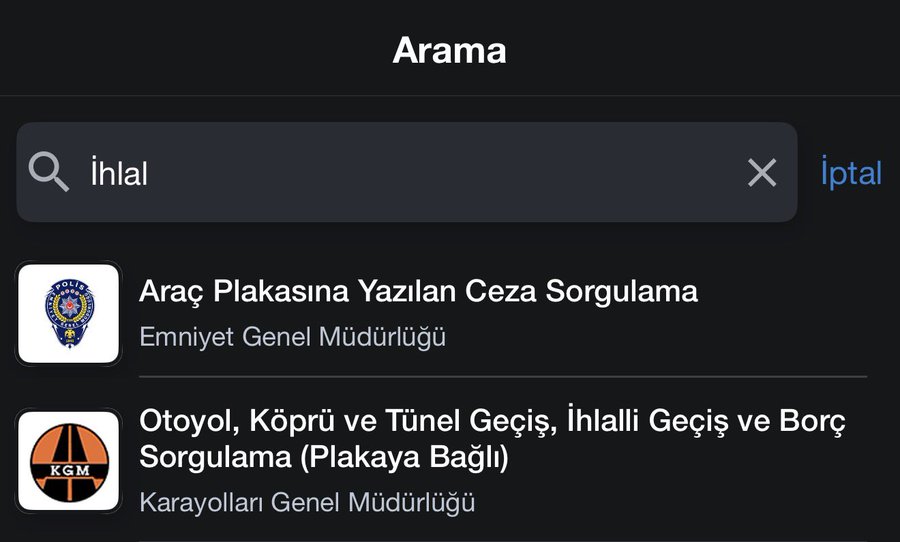
Task: Open Araç Plakasına Yazılan Ceza Sorgulama
Action: pos(418,291)
